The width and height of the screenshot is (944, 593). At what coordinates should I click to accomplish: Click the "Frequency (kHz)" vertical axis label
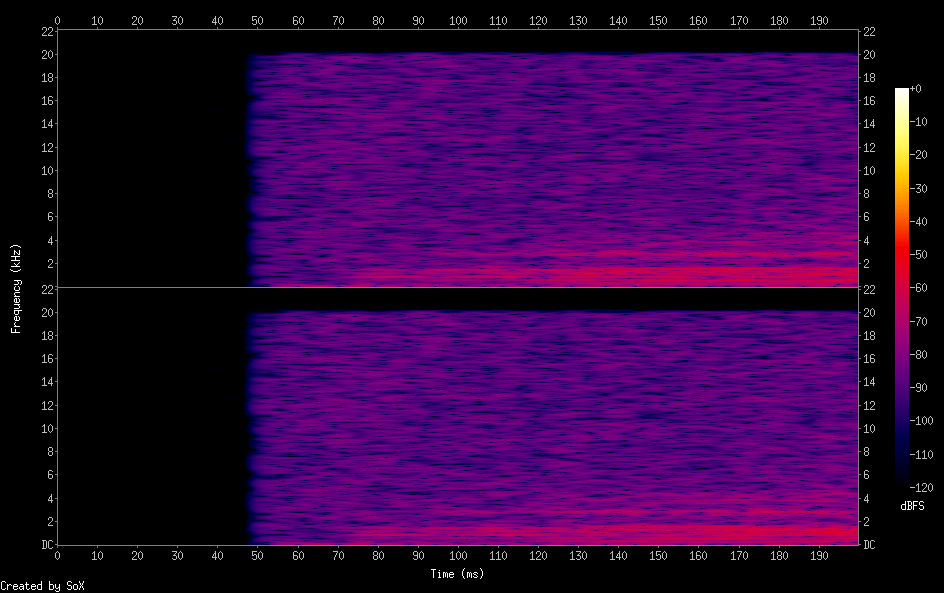click(x=16, y=287)
